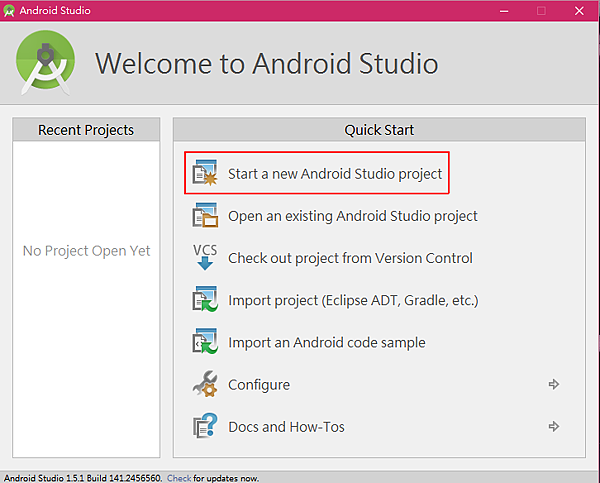This screenshot has width=600, height=483.
Task: Select Check out project from Version Control
Action: (x=350, y=258)
